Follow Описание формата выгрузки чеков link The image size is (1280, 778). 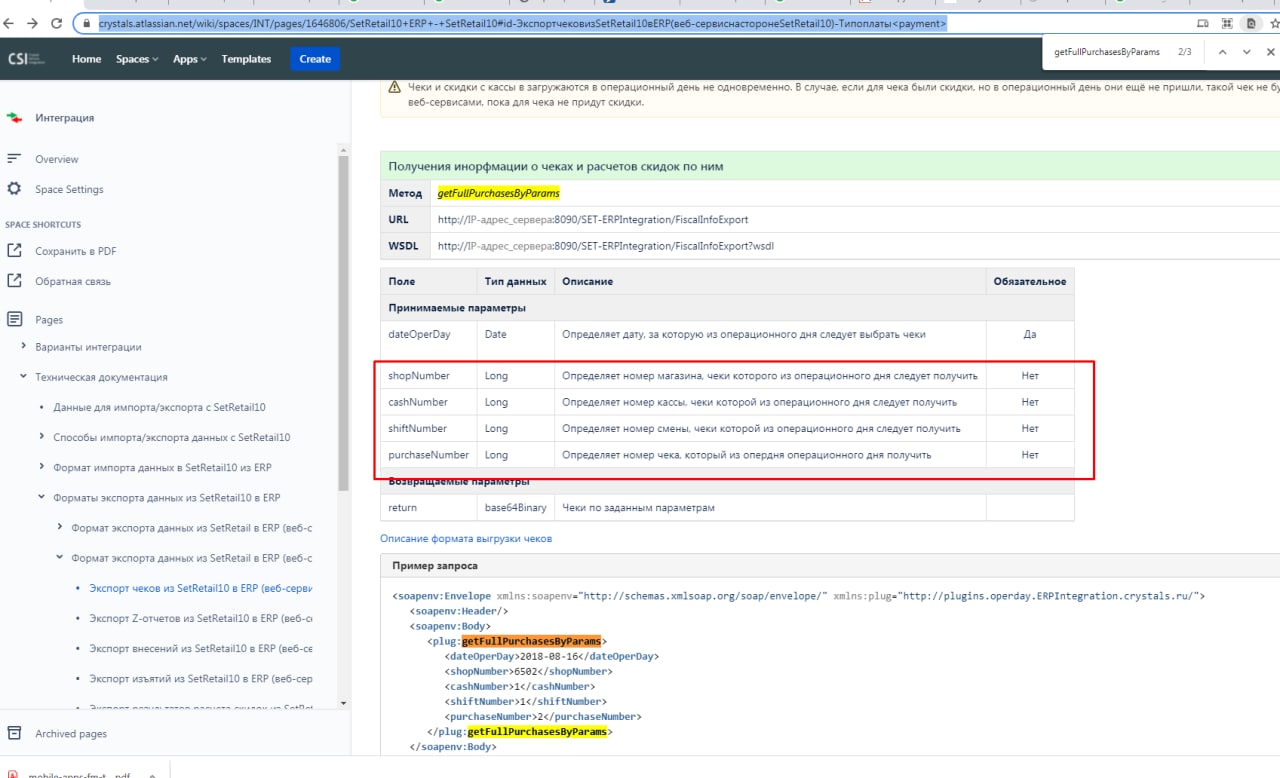pyautogui.click(x=466, y=538)
